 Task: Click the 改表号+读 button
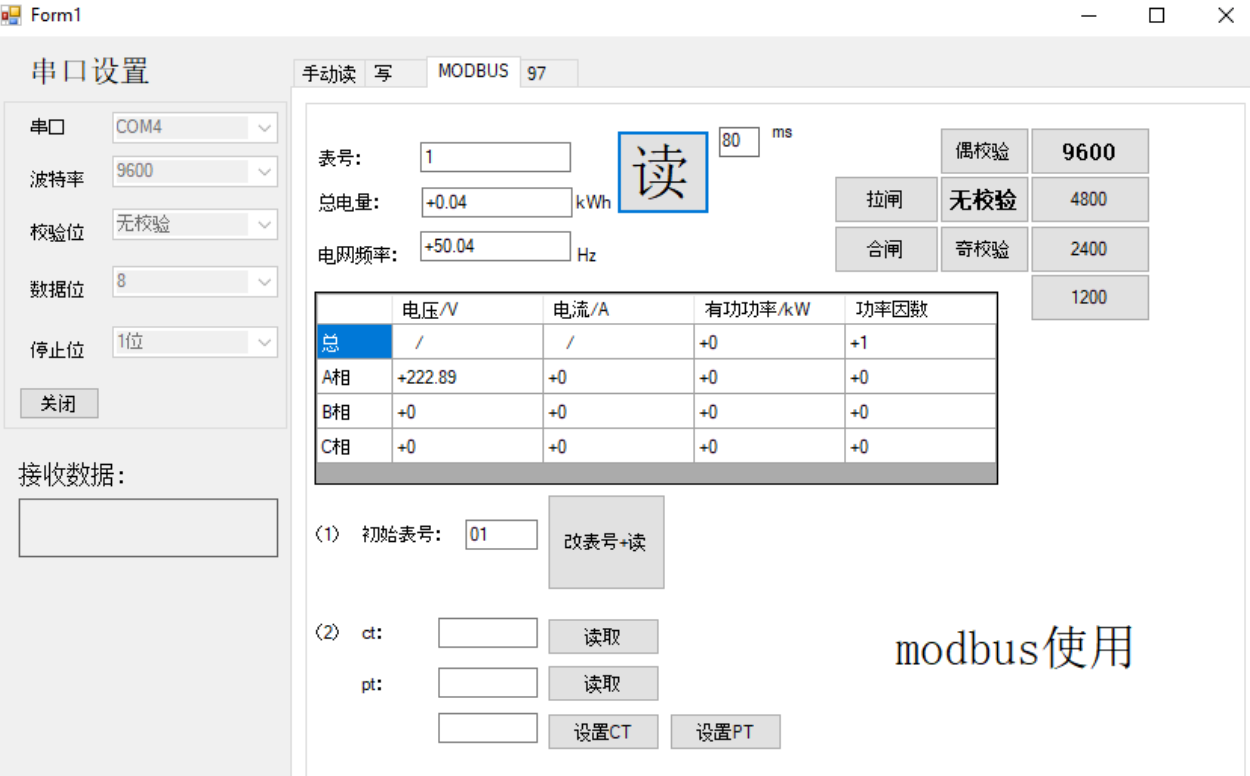point(605,542)
